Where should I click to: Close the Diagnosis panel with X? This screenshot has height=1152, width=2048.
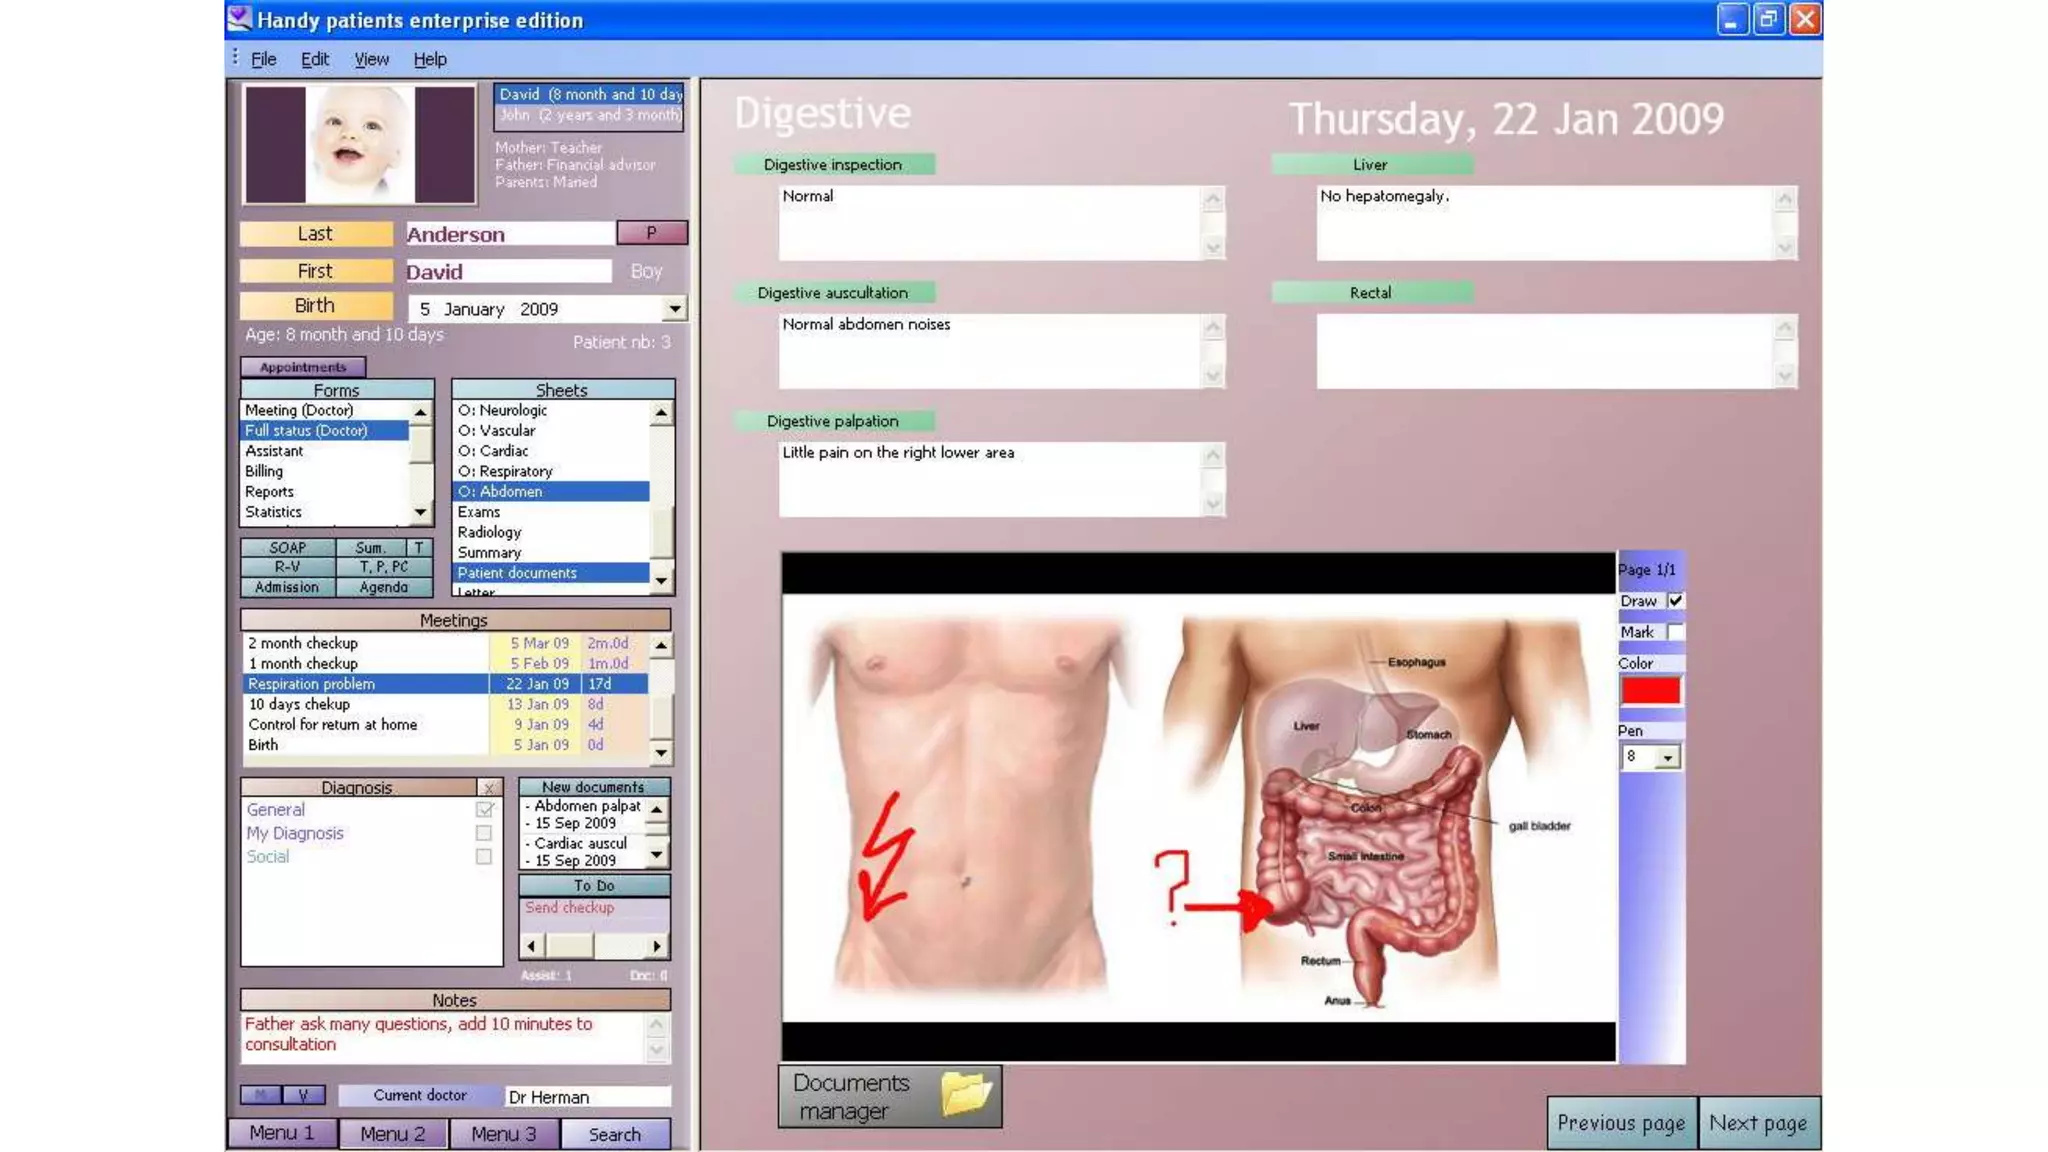[x=488, y=788]
